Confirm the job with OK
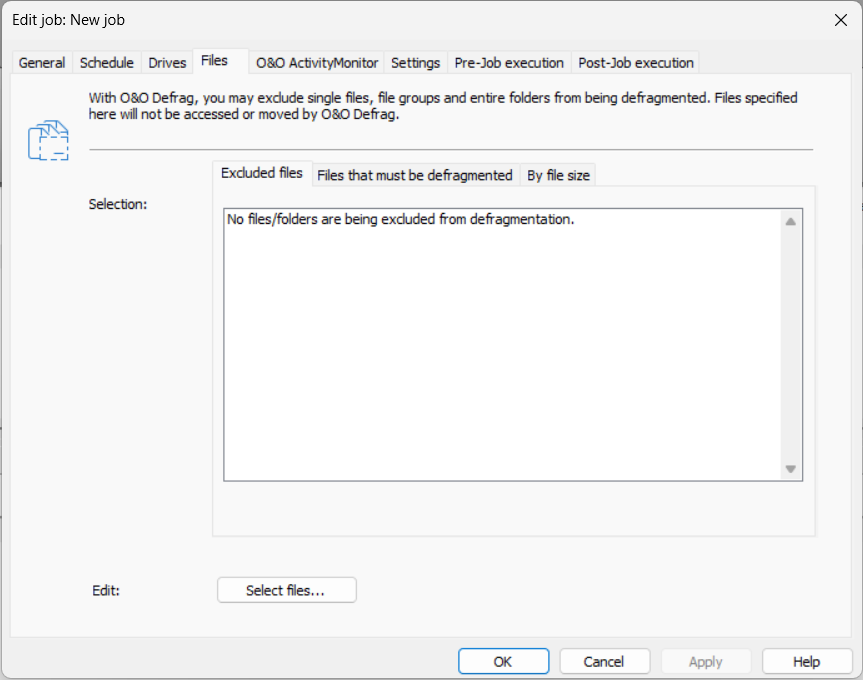 tap(503, 661)
